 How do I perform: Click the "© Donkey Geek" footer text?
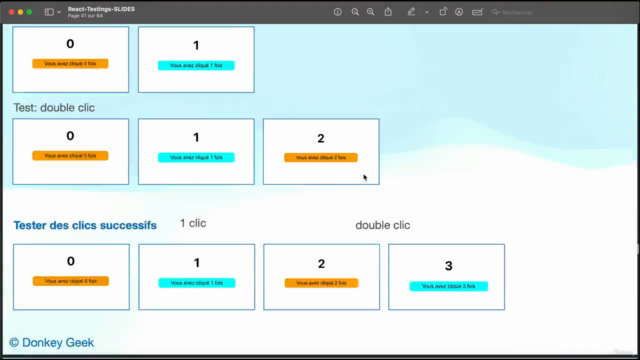pyautogui.click(x=51, y=342)
